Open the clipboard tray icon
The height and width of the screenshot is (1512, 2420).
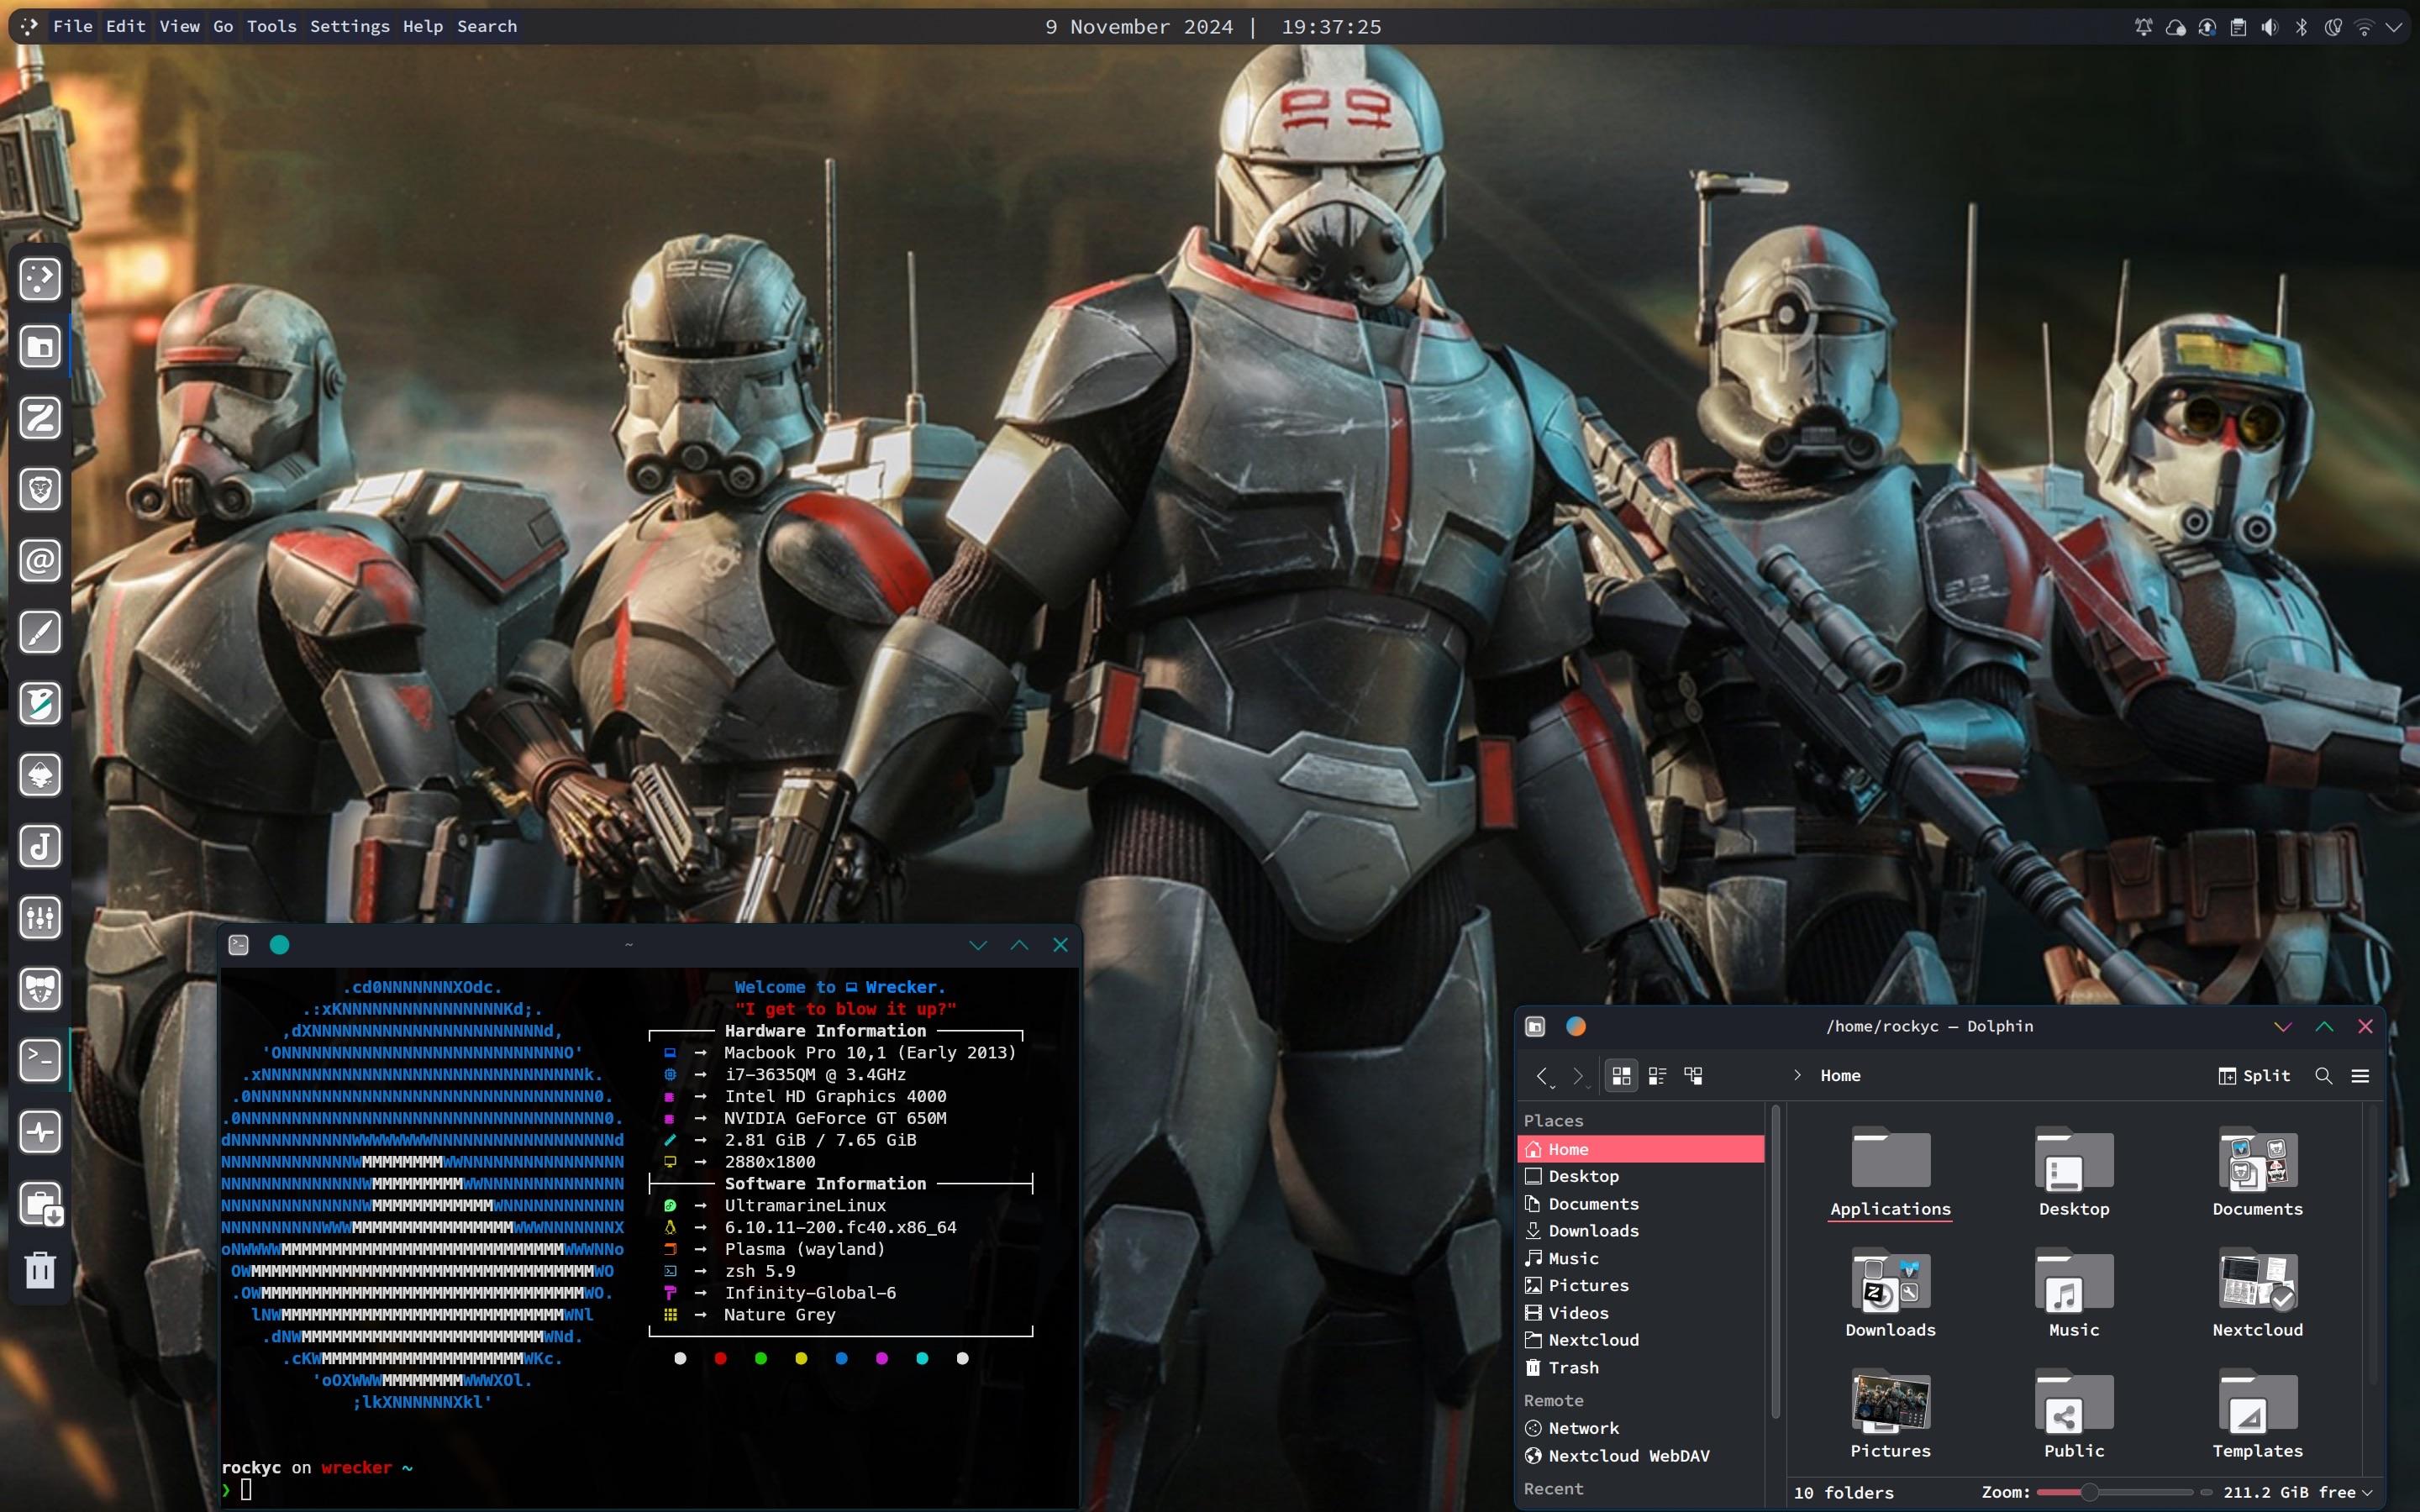click(x=2238, y=27)
